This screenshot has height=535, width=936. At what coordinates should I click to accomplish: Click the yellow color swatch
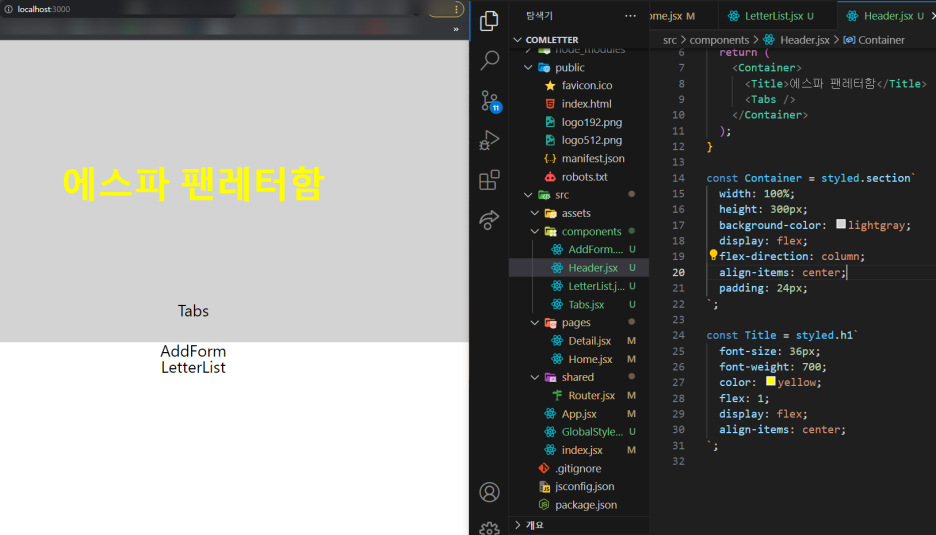click(771, 381)
